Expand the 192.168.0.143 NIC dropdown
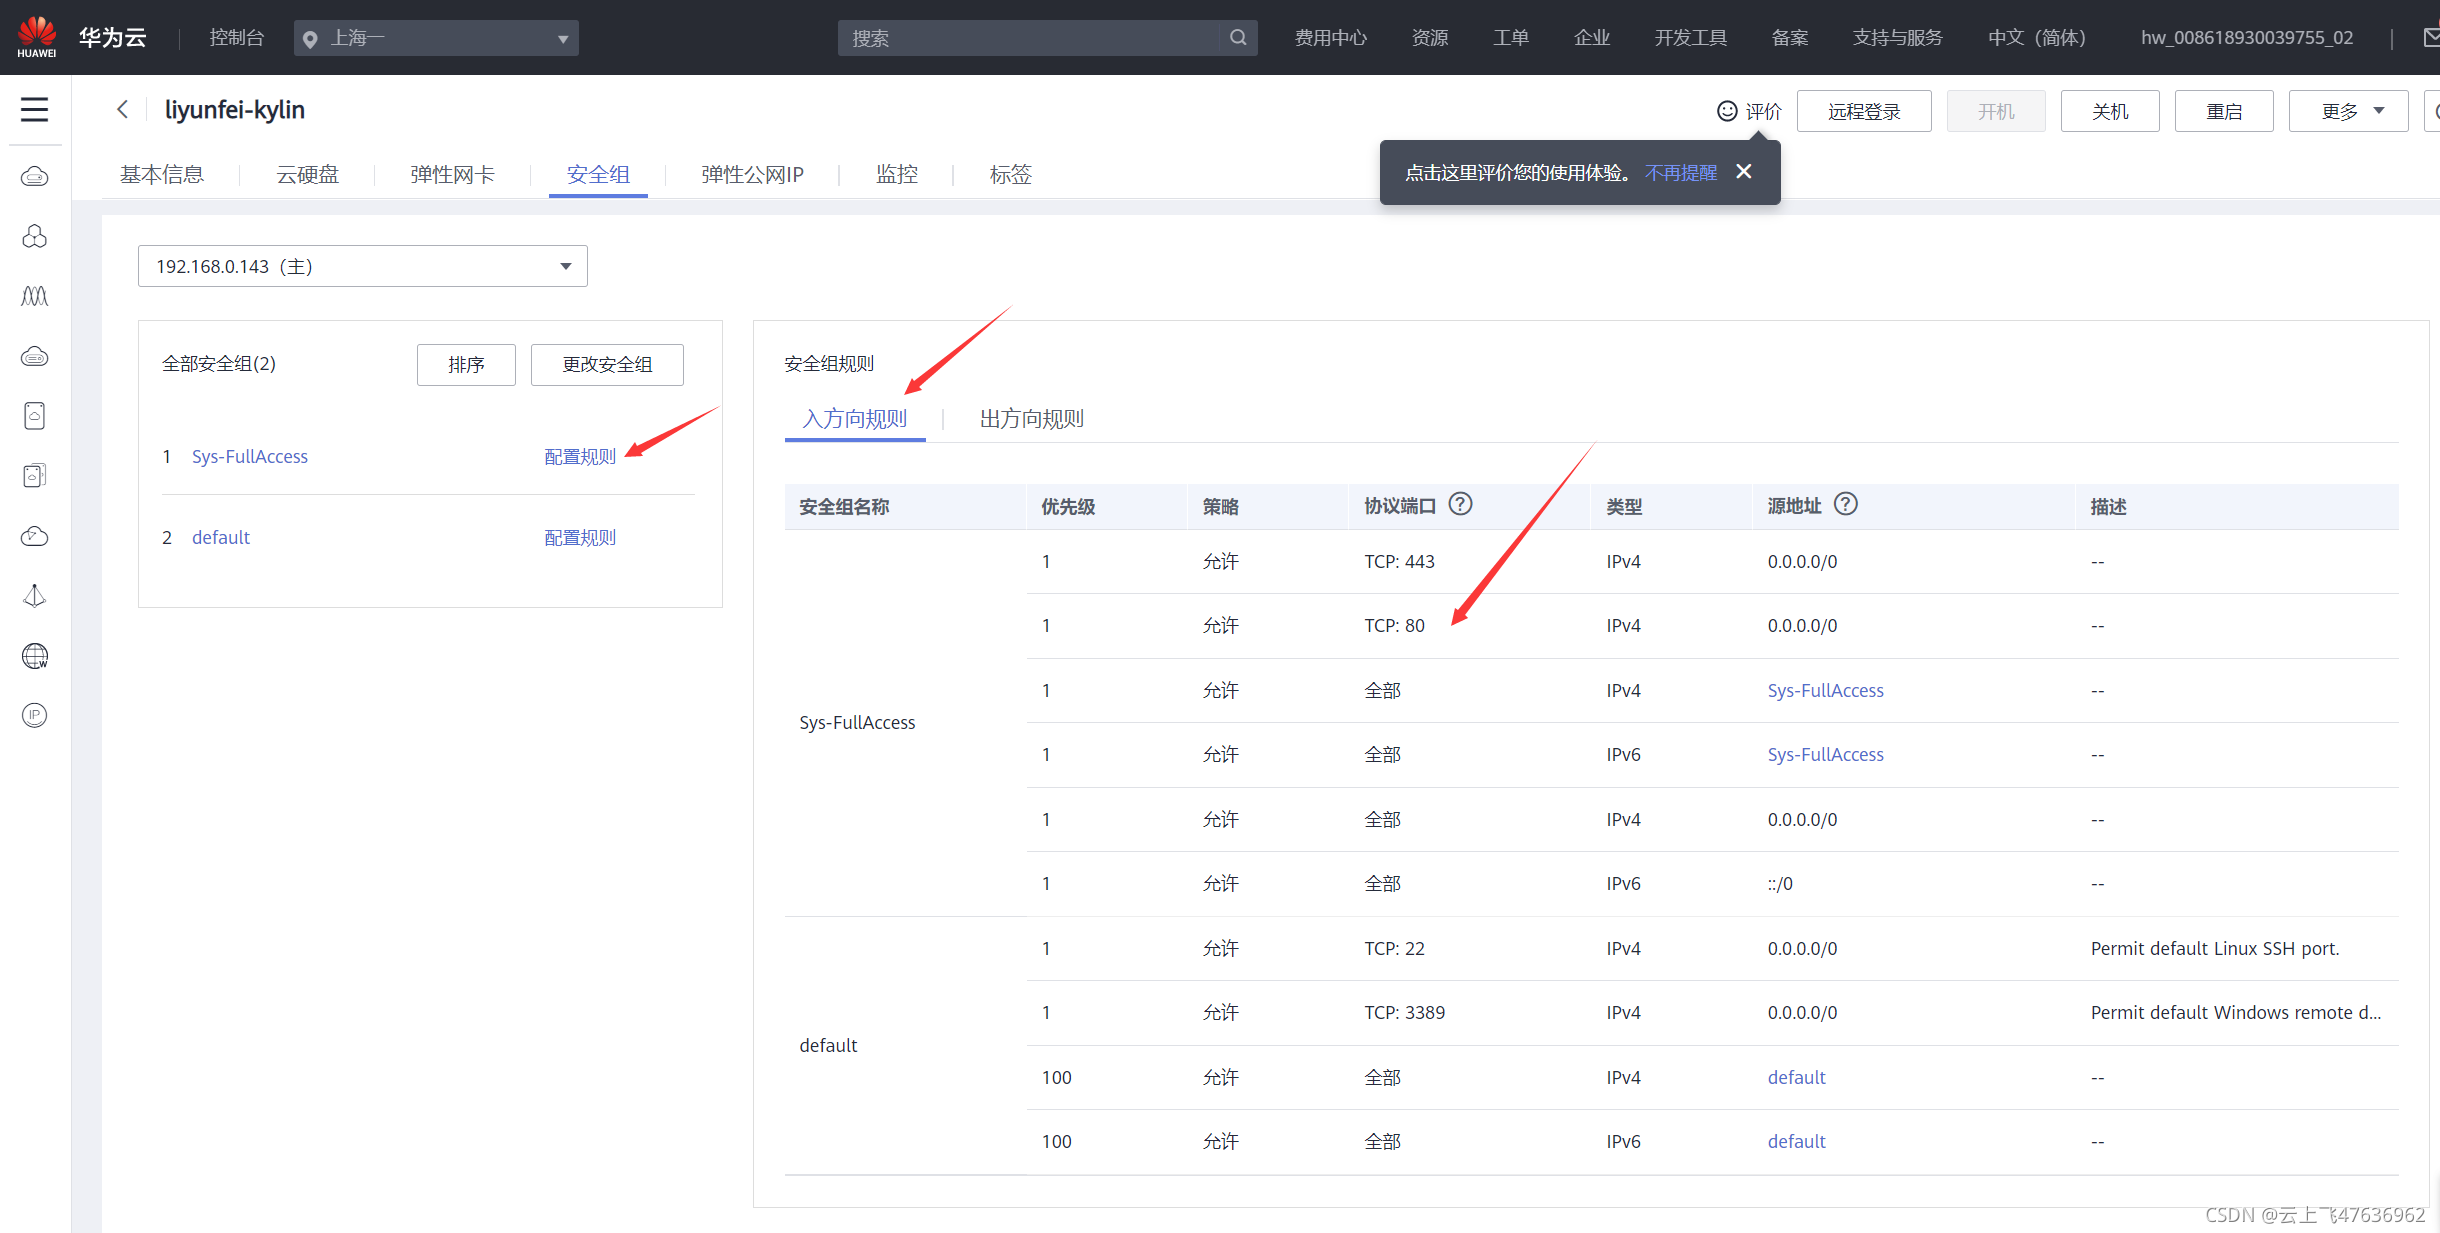The height and width of the screenshot is (1233, 2440). [363, 266]
